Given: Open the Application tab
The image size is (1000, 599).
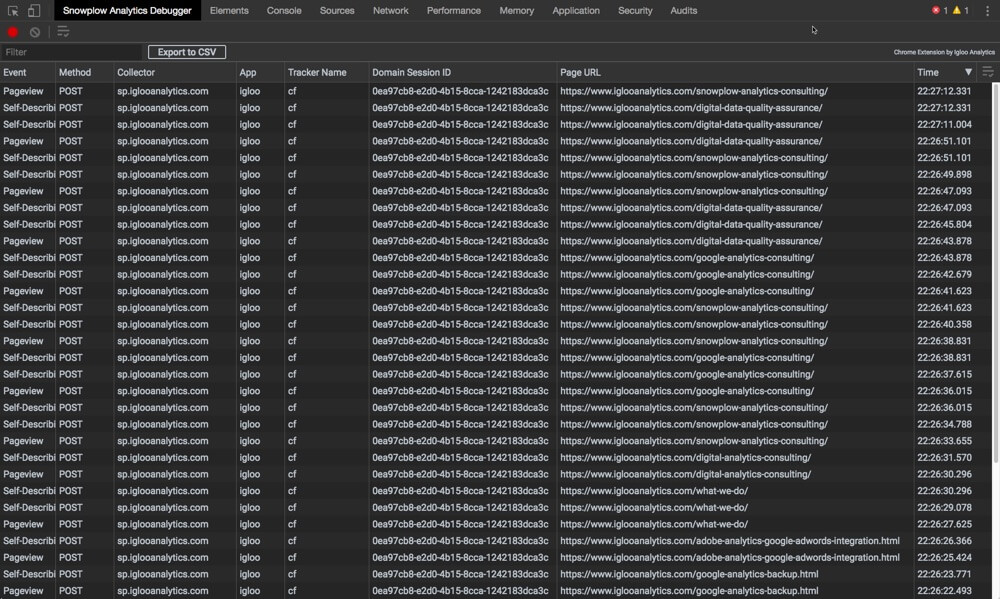Looking at the screenshot, I should (576, 10).
